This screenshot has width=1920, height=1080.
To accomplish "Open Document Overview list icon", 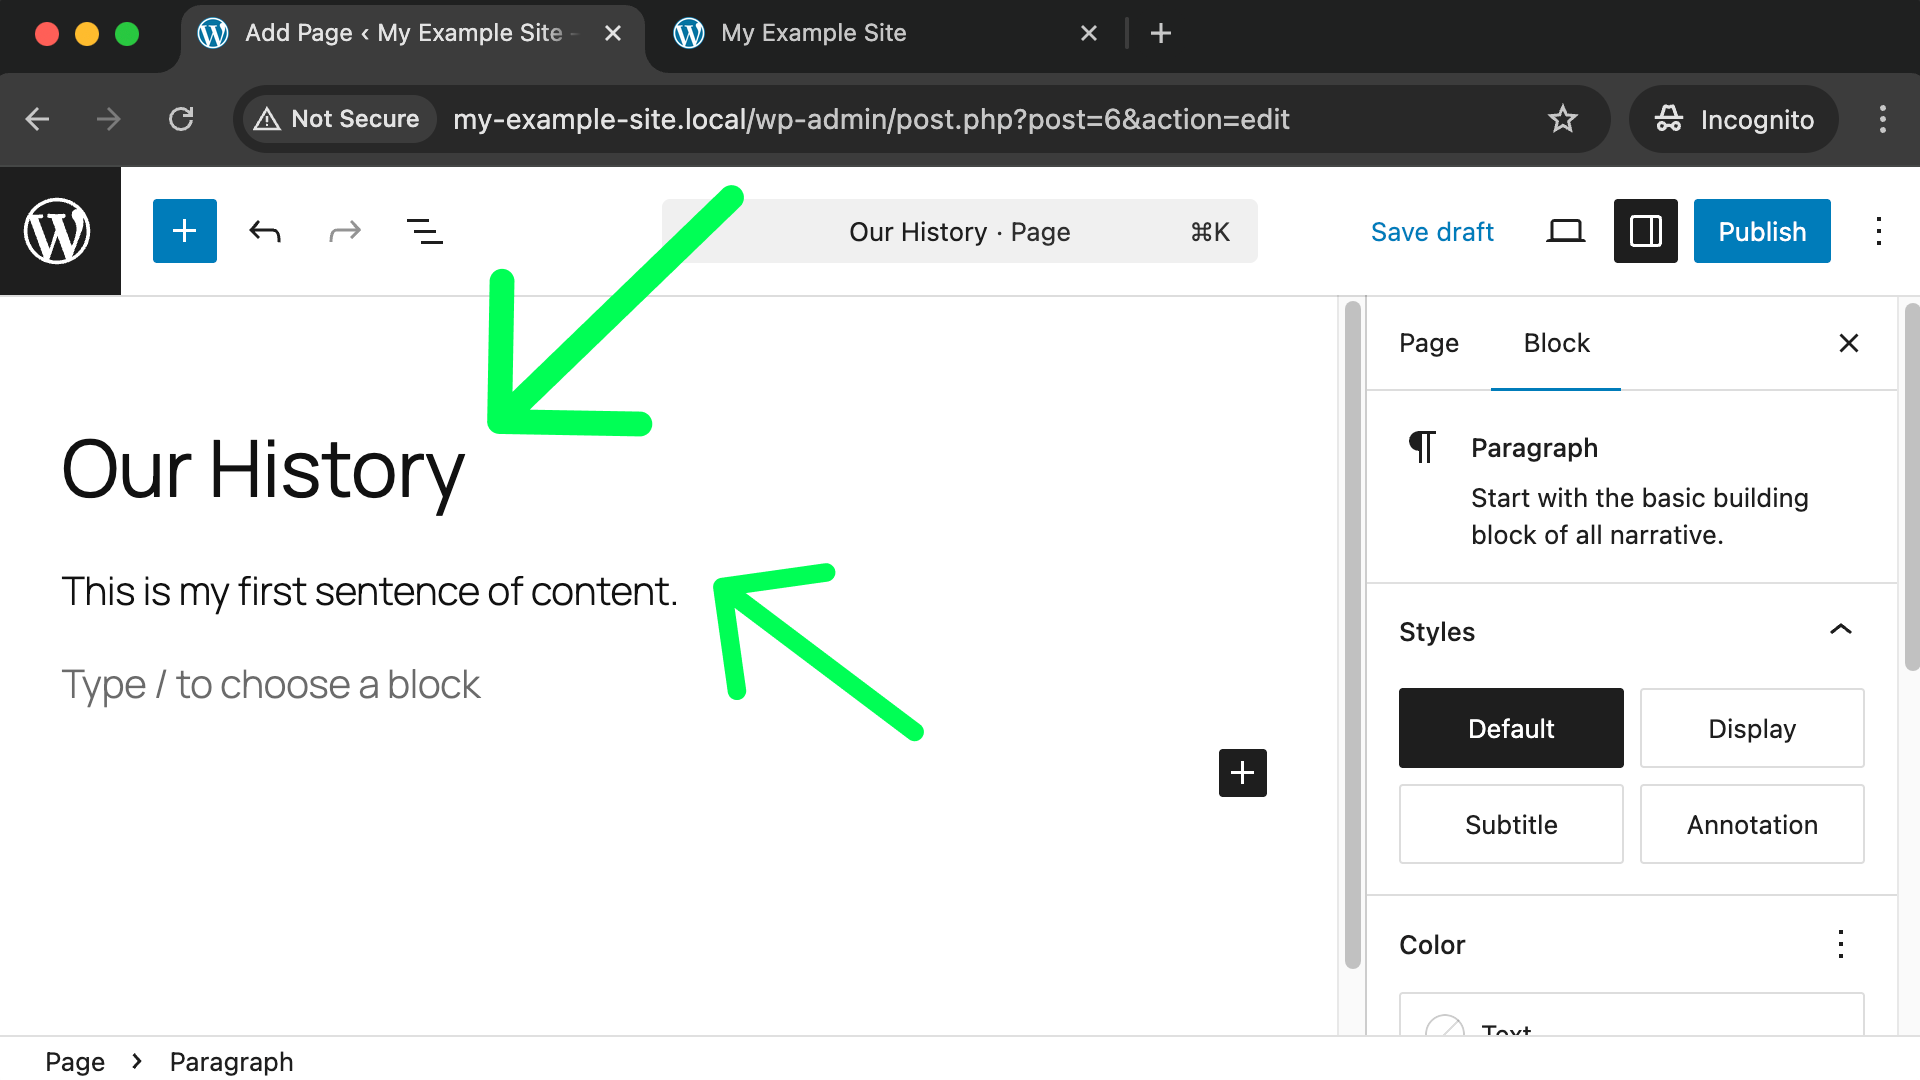I will (x=424, y=232).
